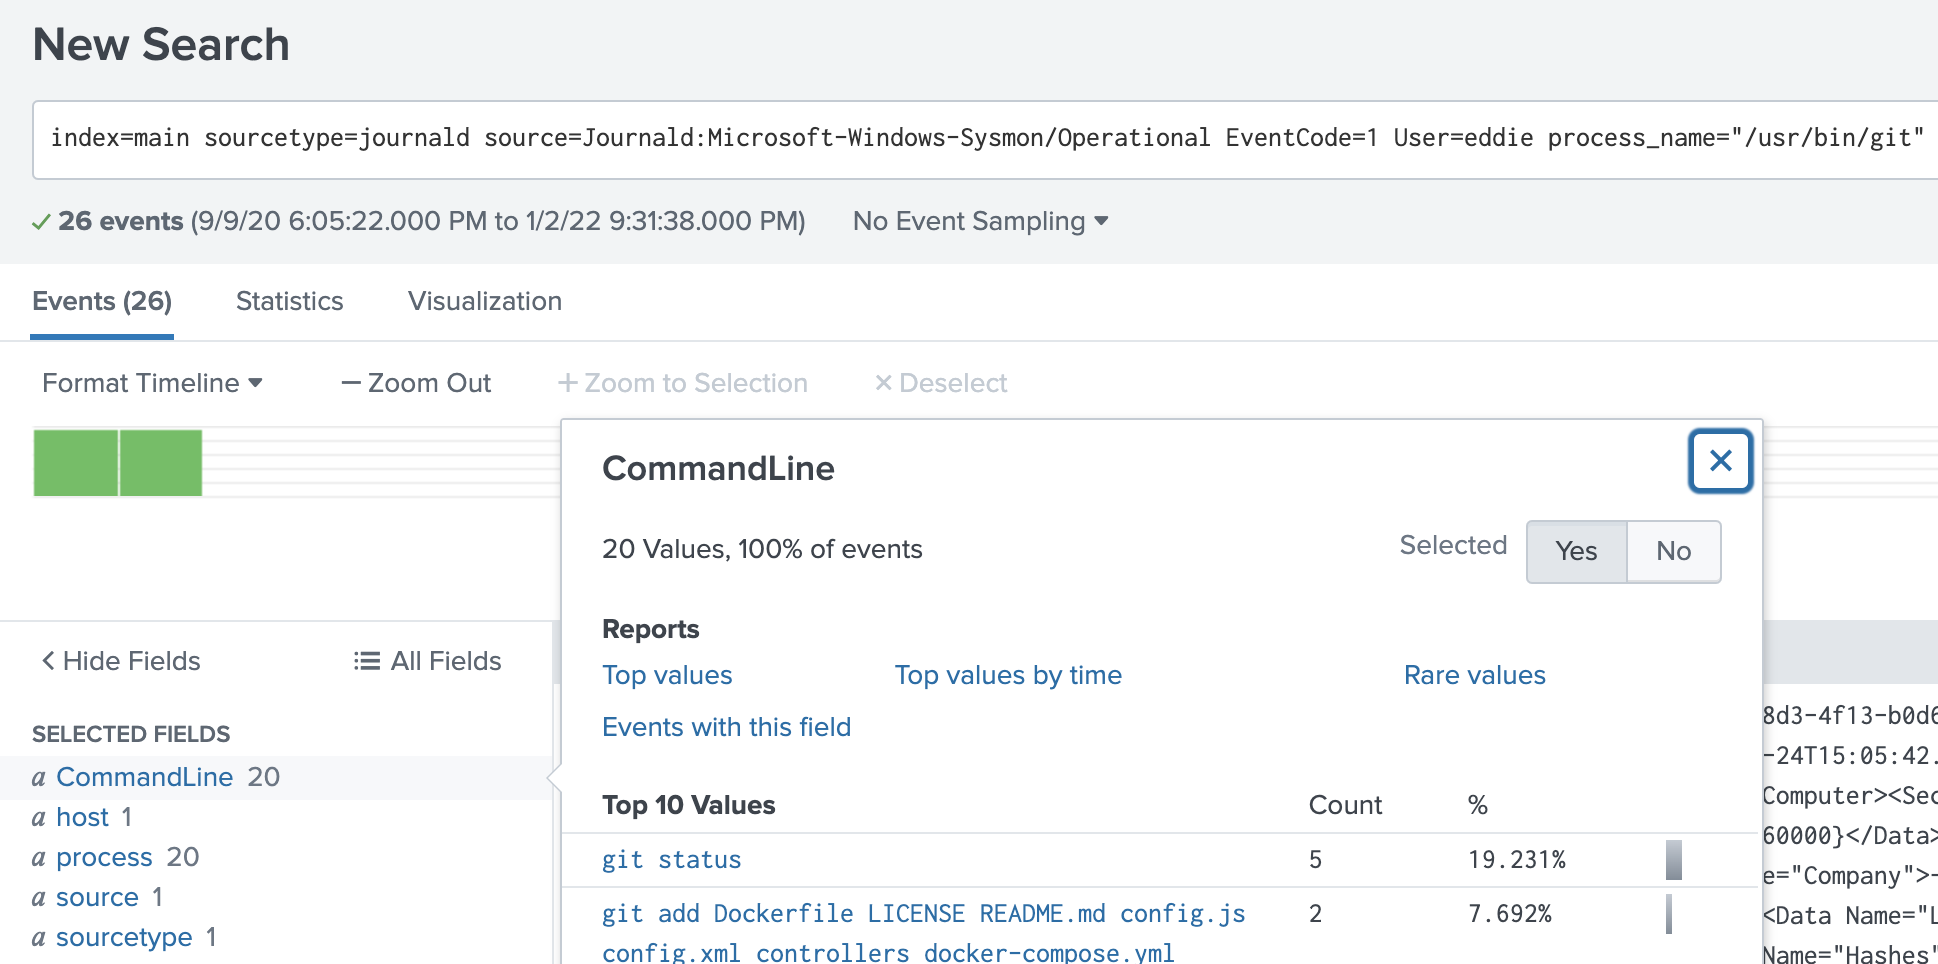Select the first green timeline bar

click(x=76, y=463)
